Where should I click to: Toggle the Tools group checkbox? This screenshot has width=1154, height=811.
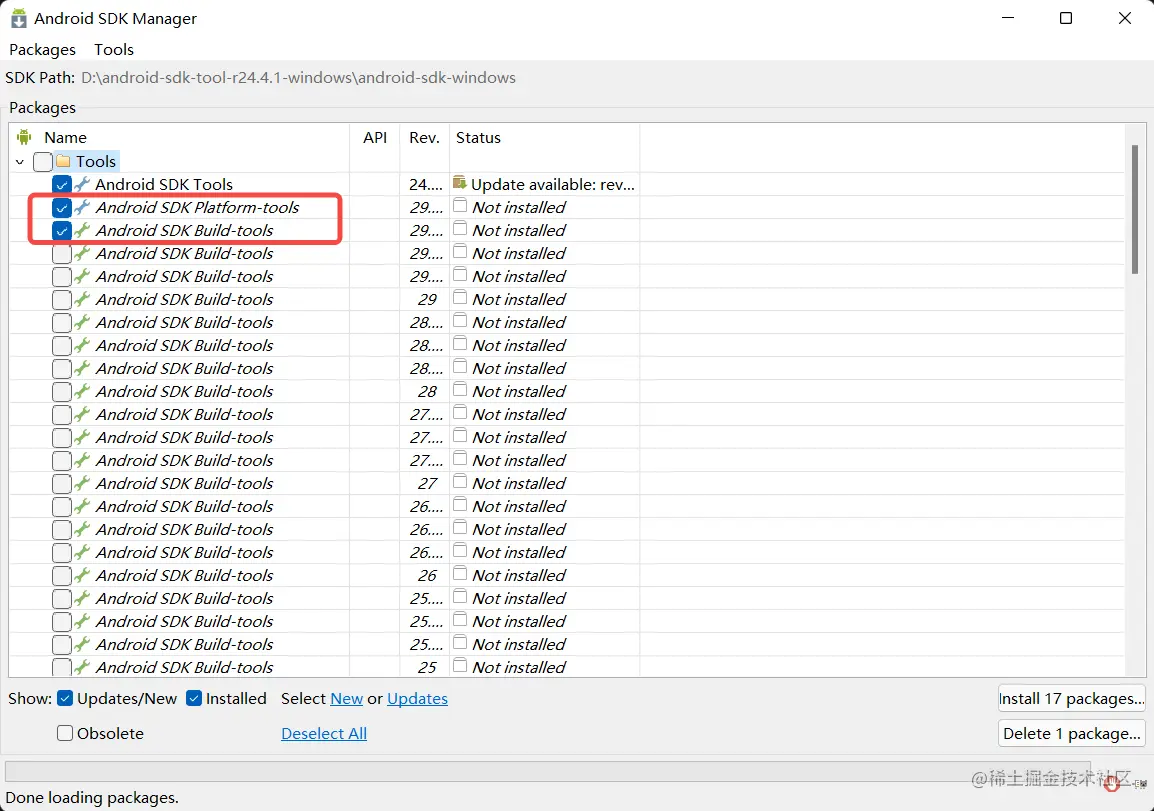point(43,161)
